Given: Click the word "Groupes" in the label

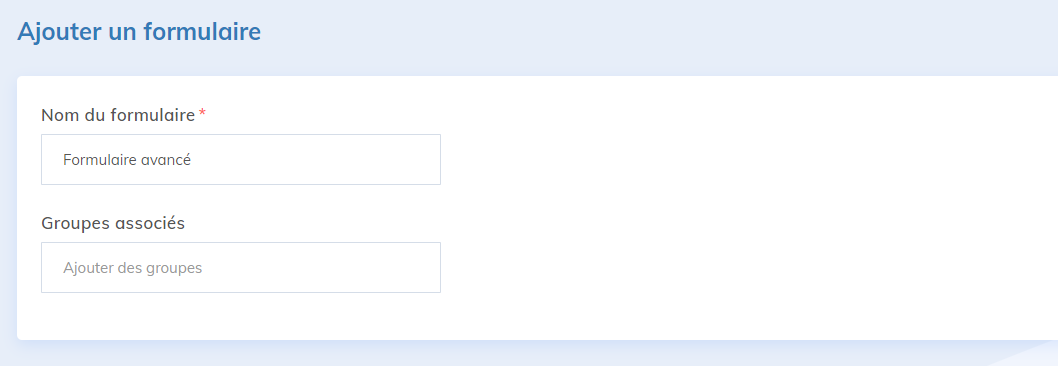Looking at the screenshot, I should point(74,224).
